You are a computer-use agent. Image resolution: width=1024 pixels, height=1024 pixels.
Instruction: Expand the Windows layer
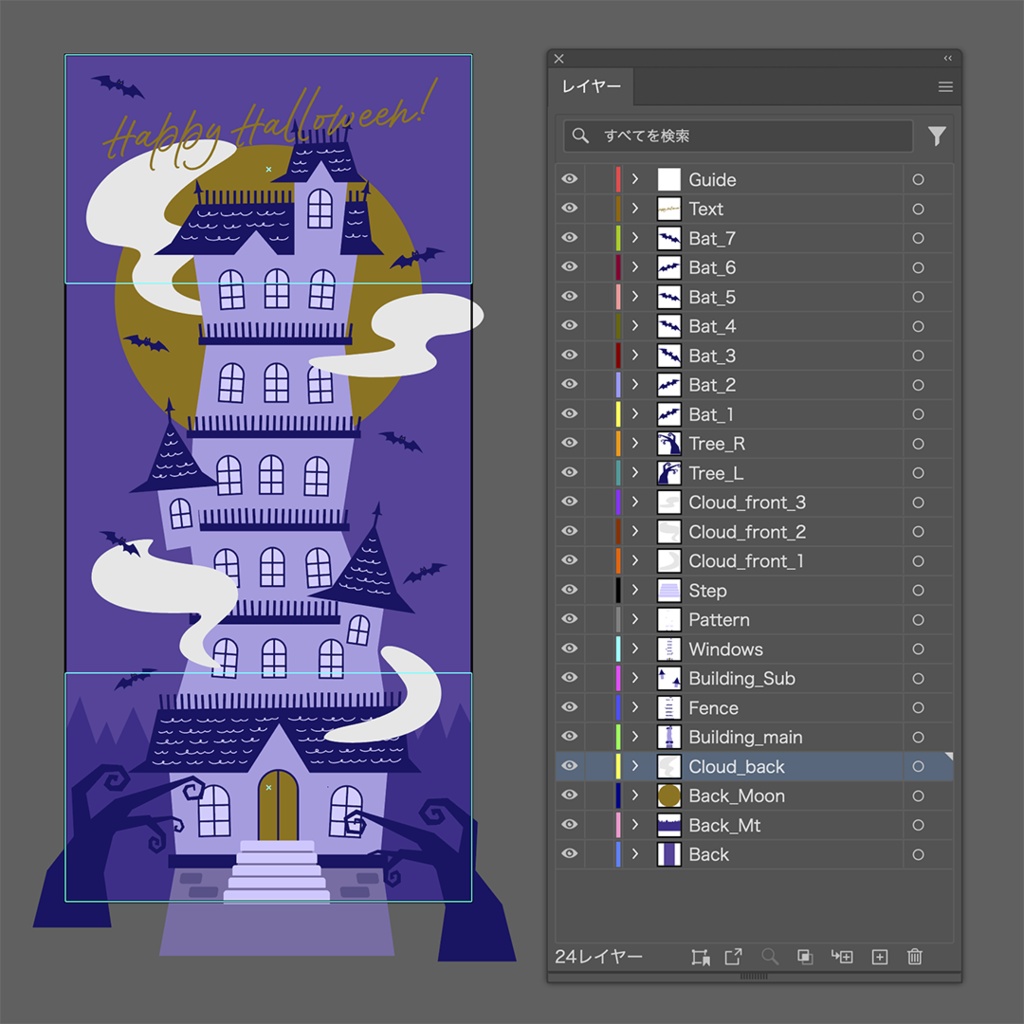click(635, 648)
